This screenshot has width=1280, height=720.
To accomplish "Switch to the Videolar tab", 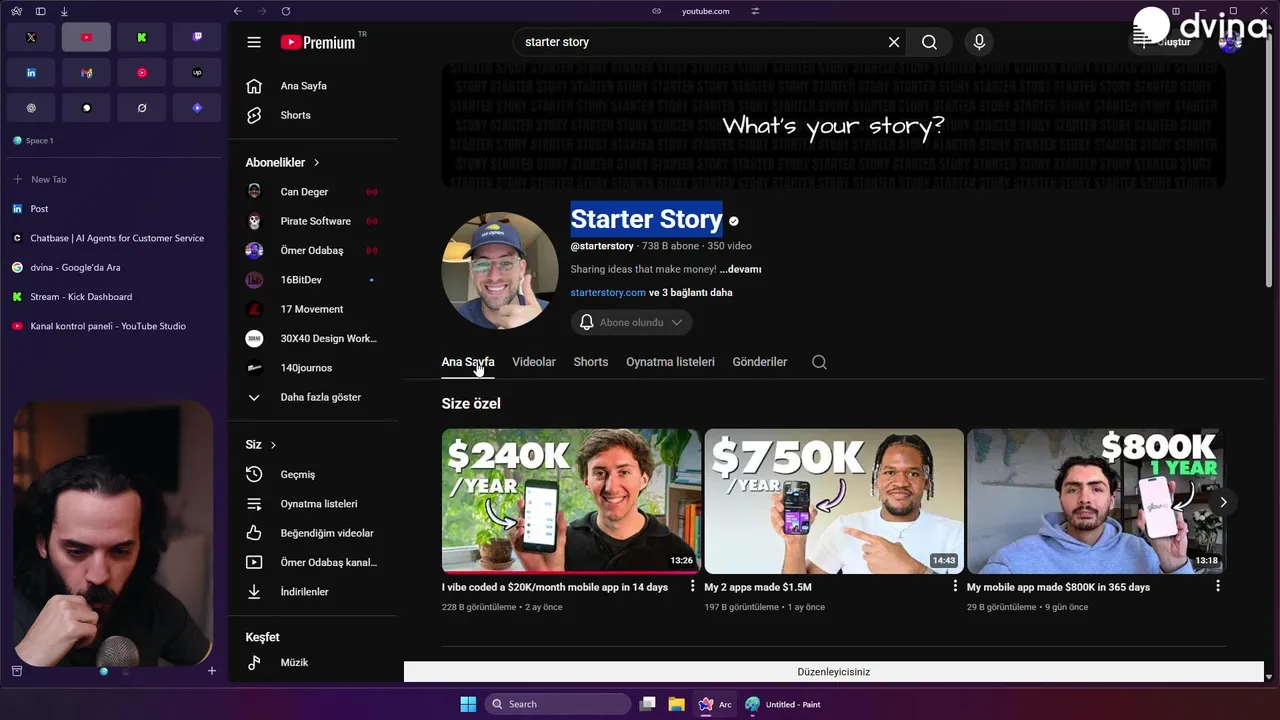I will [x=534, y=362].
